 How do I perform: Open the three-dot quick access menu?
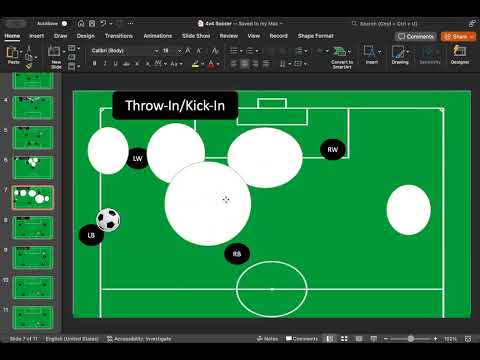[x=131, y=23]
